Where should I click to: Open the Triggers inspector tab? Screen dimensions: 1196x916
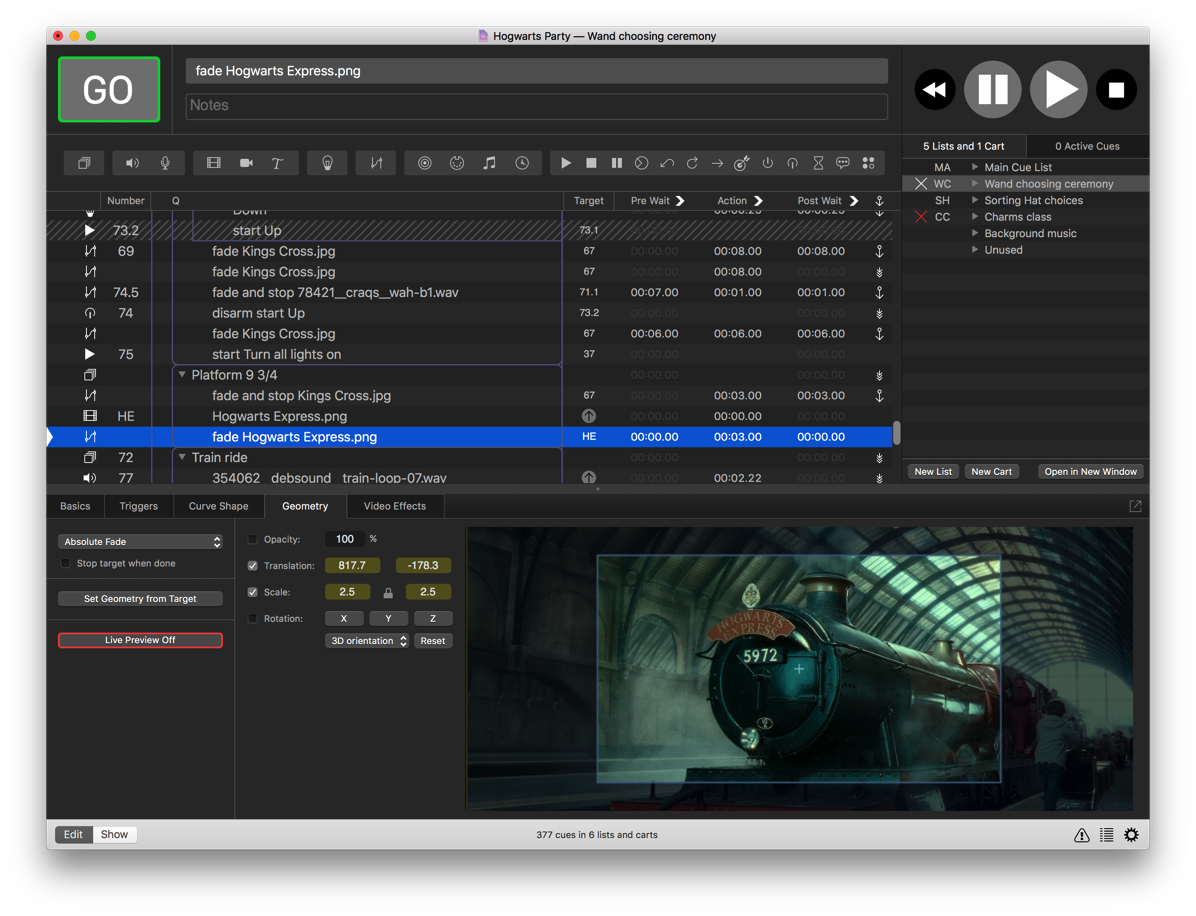coord(138,506)
